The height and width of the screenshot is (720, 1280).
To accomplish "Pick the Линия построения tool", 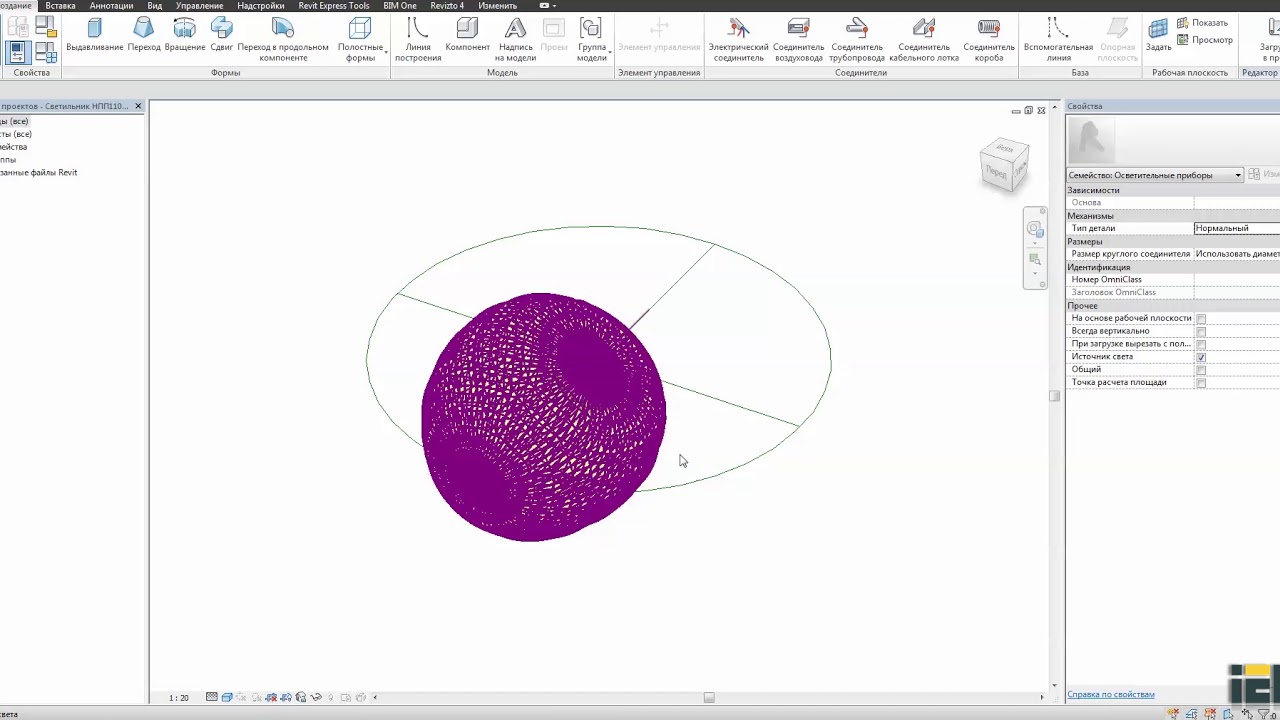I will tap(418, 40).
